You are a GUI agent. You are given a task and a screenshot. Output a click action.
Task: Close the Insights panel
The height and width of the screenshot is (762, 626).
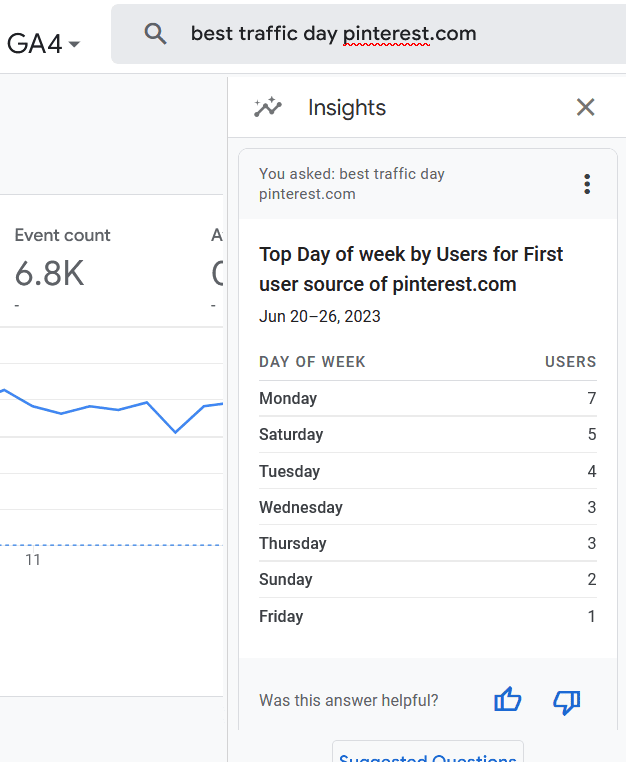pyautogui.click(x=586, y=108)
